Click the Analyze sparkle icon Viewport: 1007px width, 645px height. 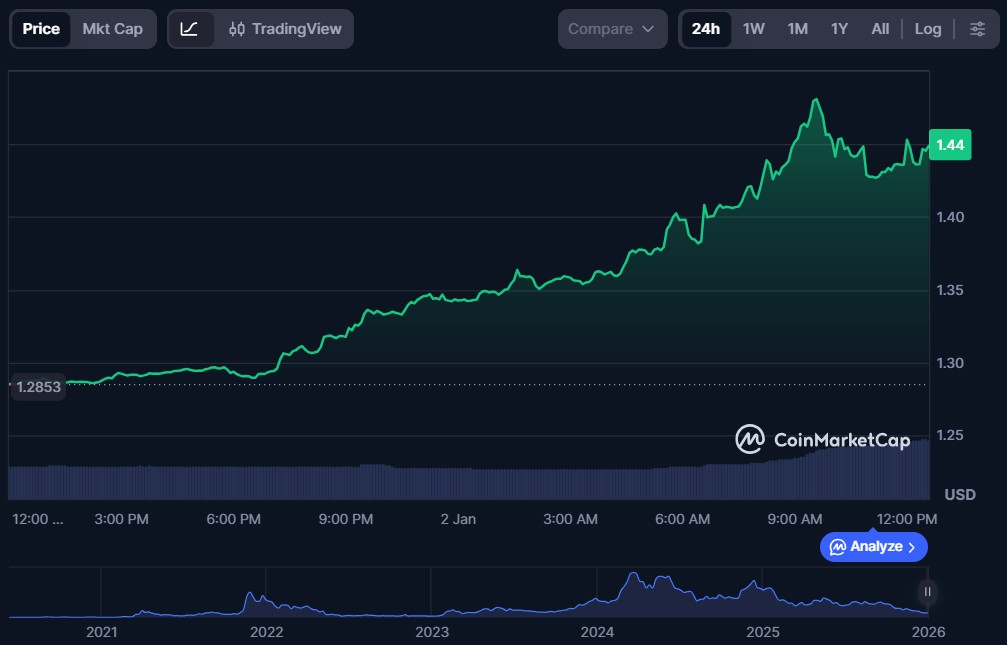(x=838, y=547)
